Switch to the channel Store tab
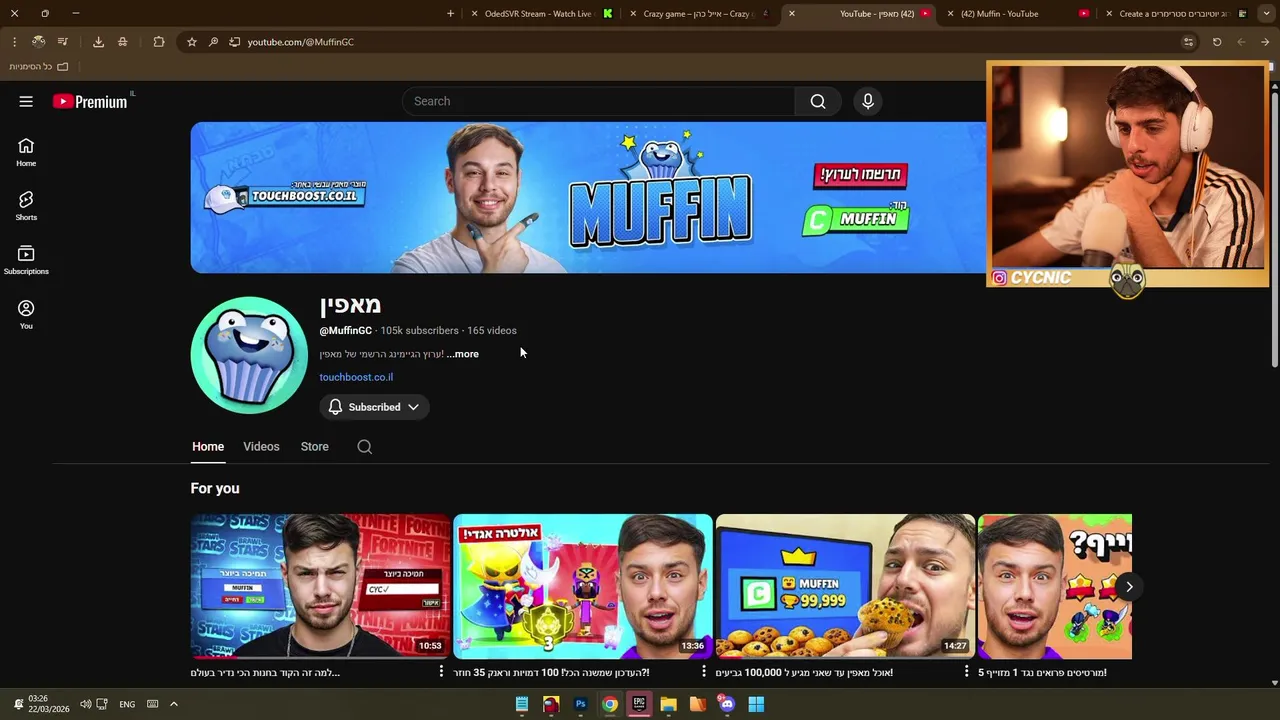 click(x=315, y=447)
